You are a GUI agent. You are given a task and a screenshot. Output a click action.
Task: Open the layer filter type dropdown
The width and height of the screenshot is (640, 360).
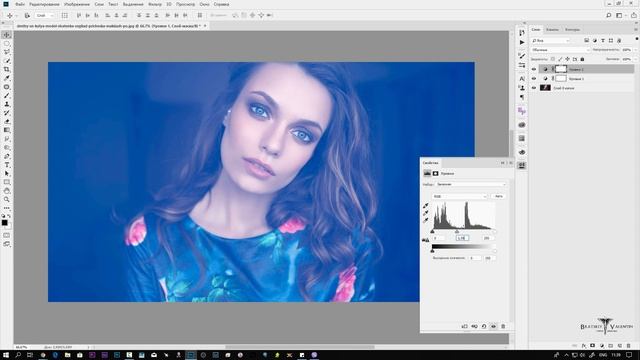pos(550,40)
